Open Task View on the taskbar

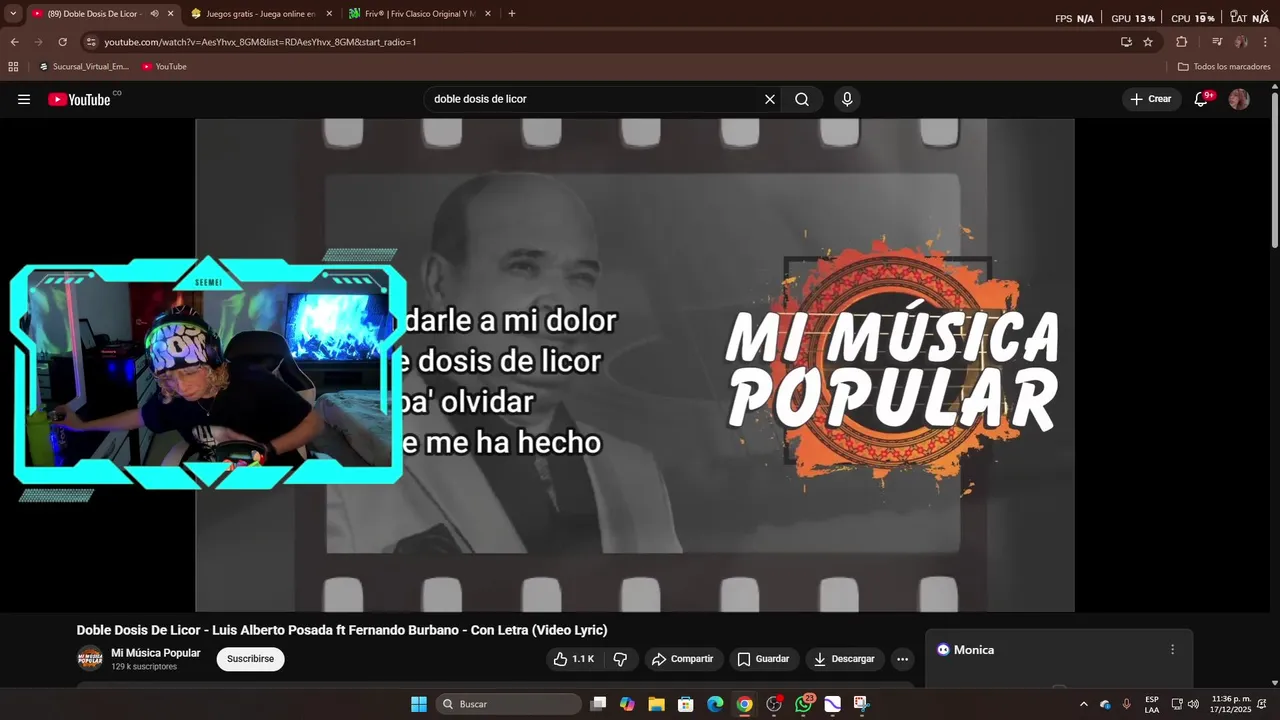[598, 704]
